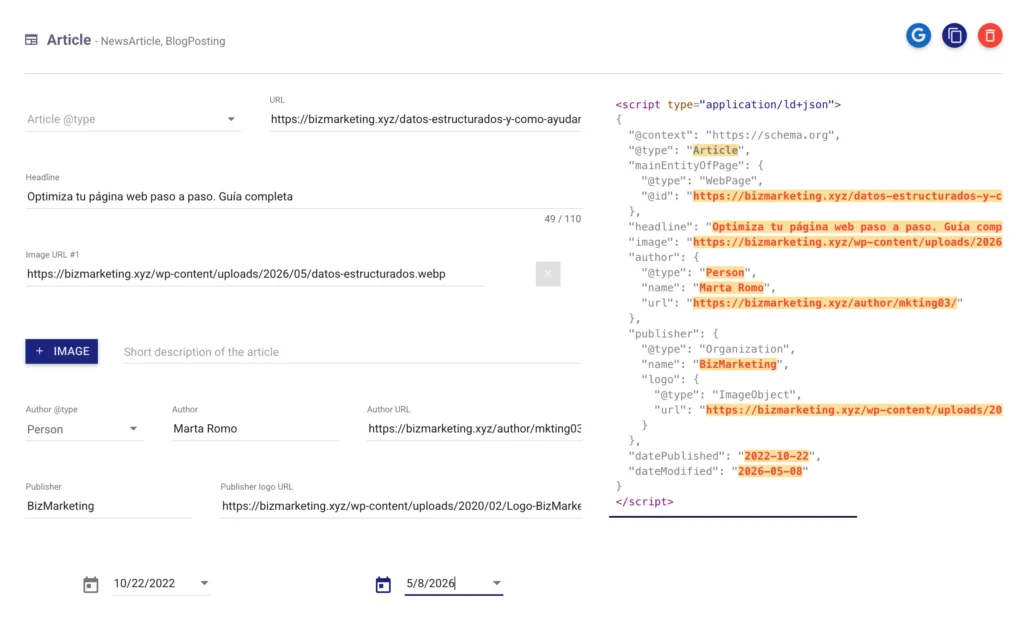This screenshot has width=1024, height=623.
Task: Click the closing </script> tag
Action: point(645,502)
